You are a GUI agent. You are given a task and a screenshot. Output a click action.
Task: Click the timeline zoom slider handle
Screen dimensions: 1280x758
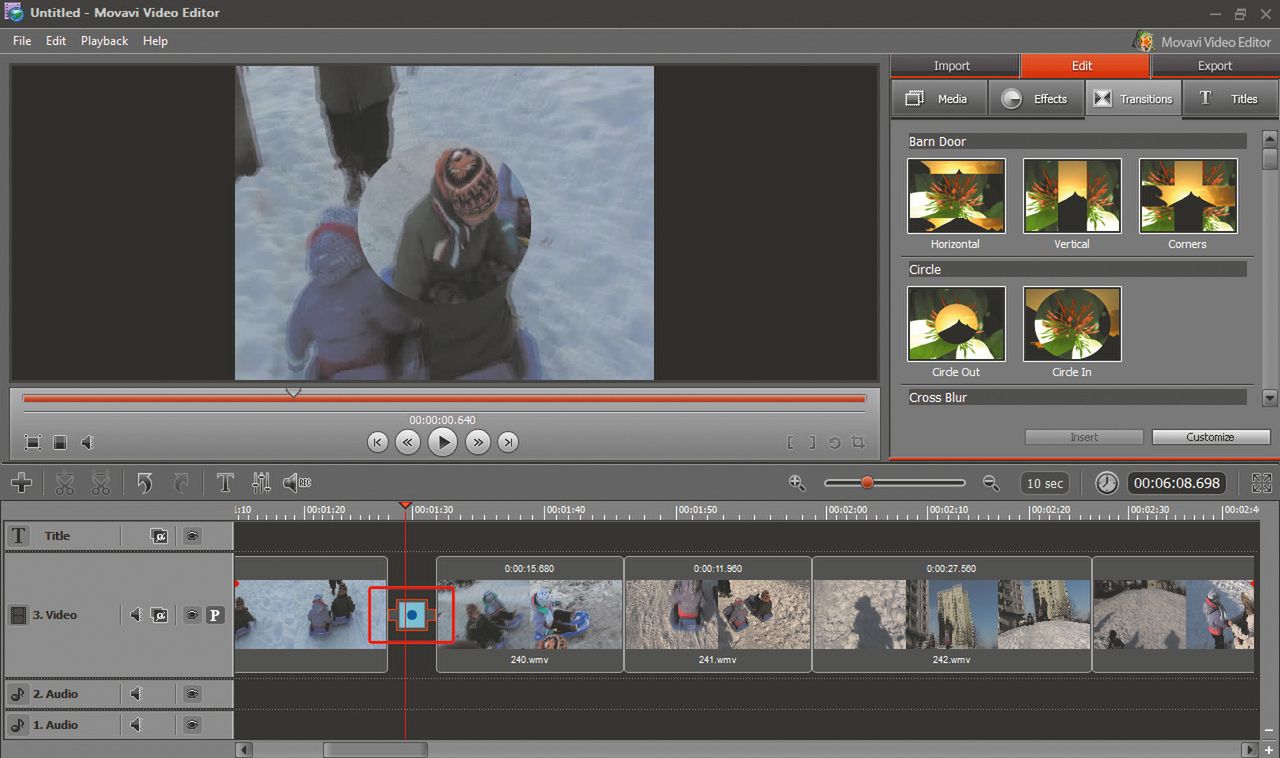tap(867, 483)
